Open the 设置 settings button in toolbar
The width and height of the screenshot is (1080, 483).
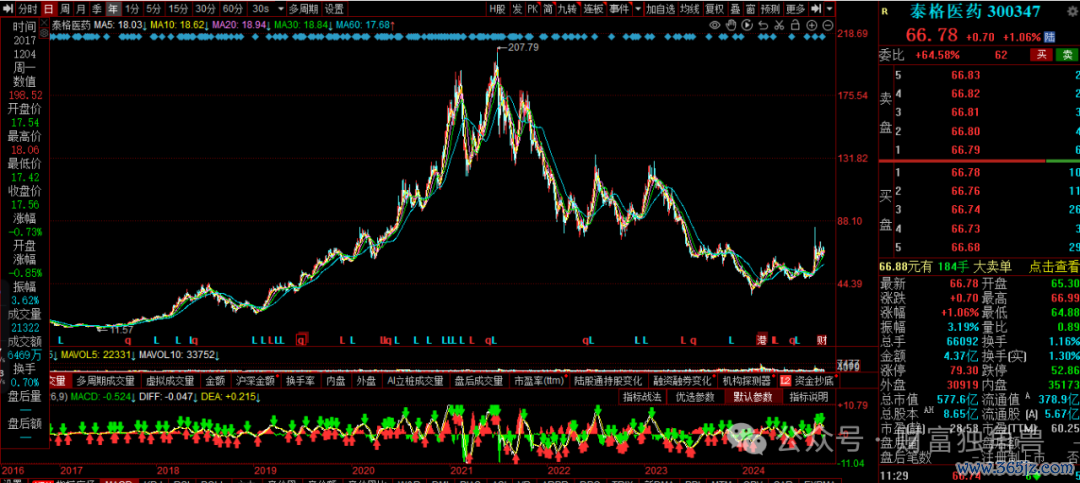coord(334,9)
